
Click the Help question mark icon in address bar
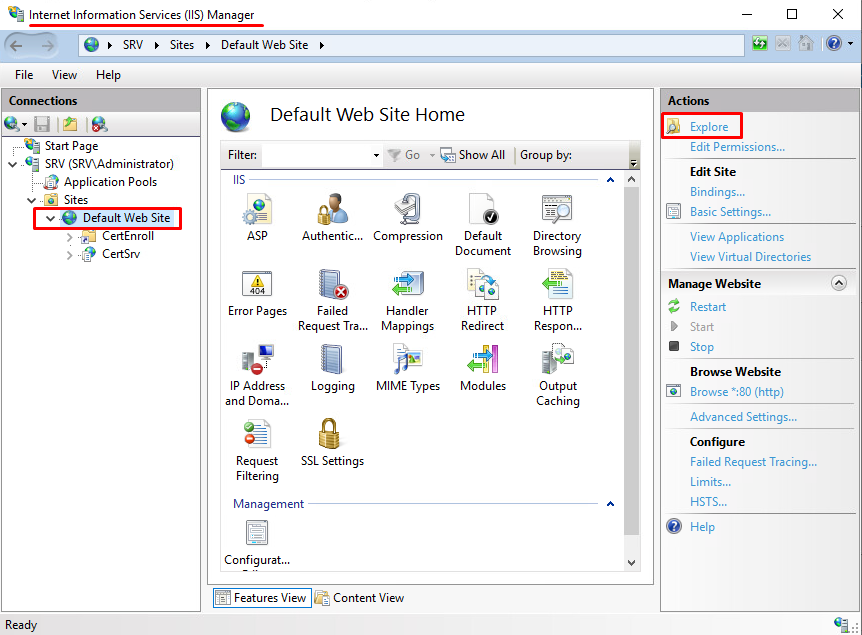coord(834,43)
